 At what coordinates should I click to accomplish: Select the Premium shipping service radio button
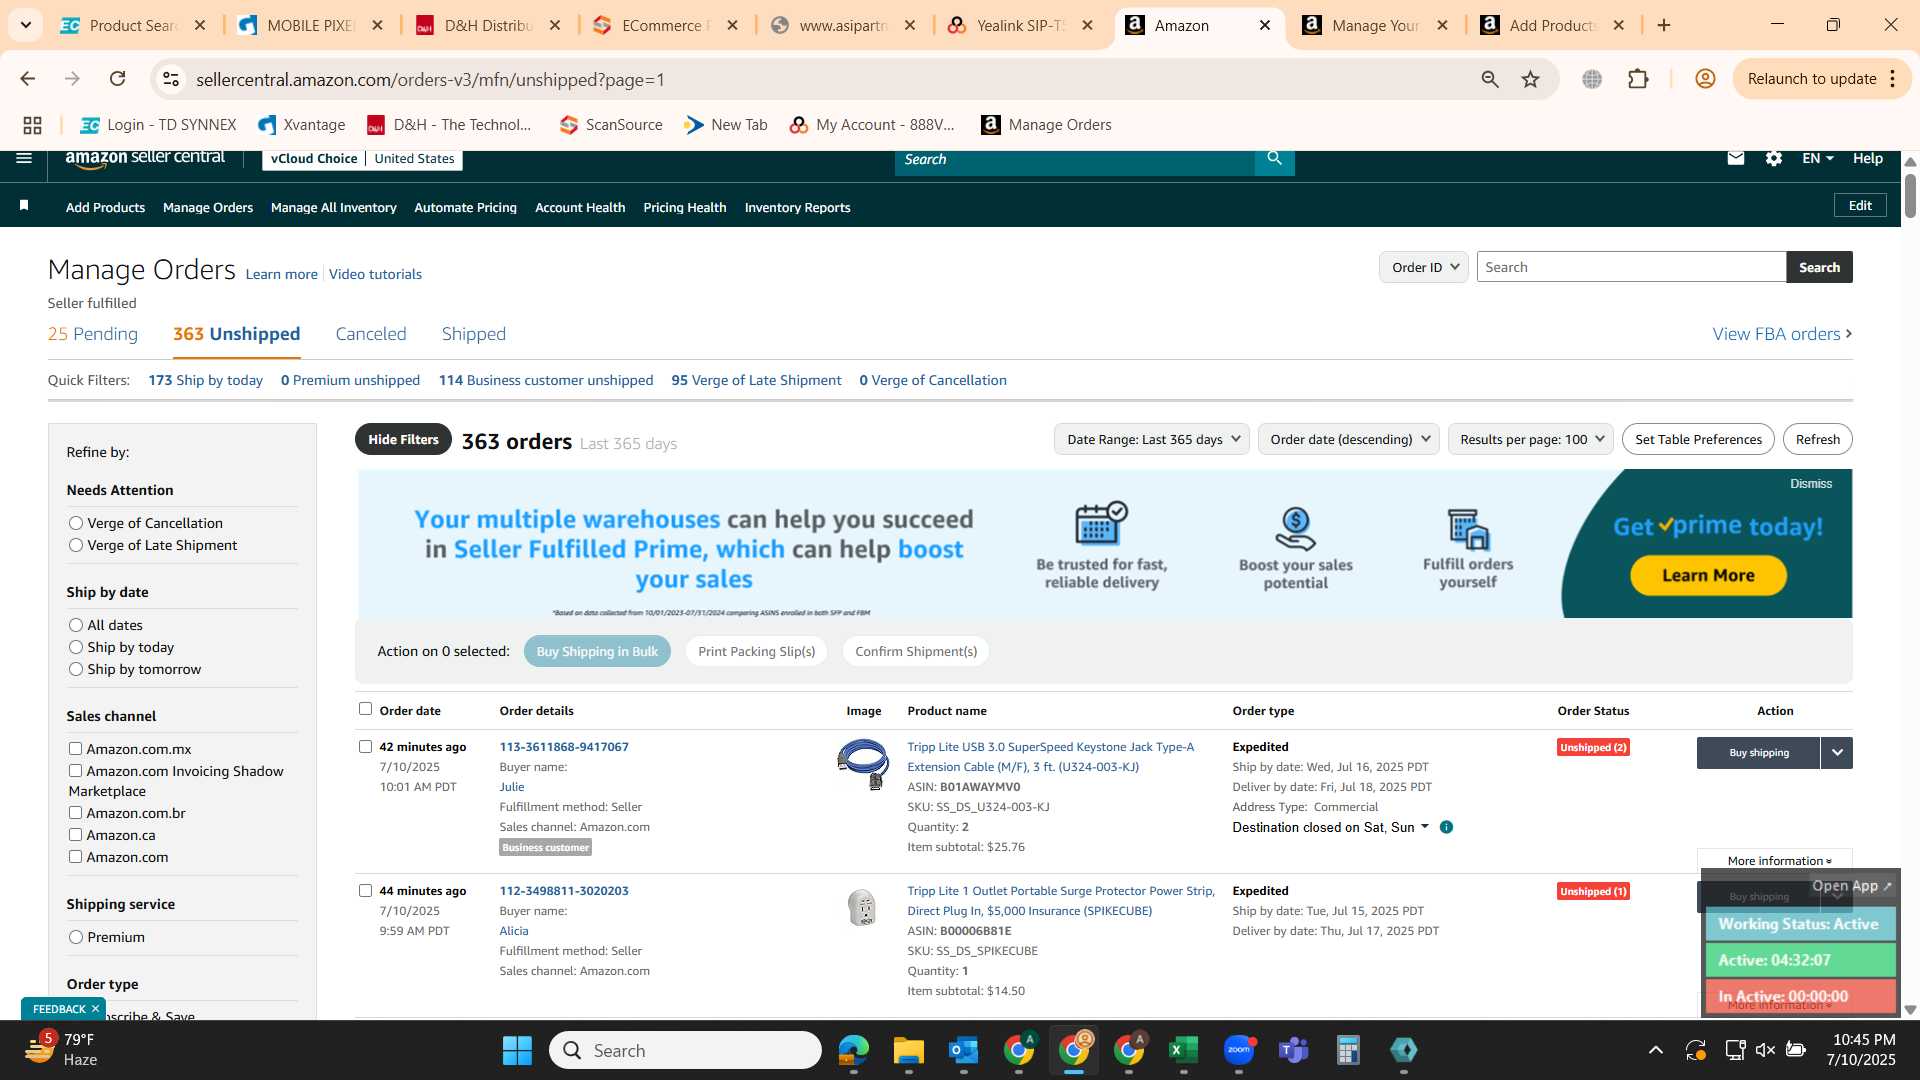click(x=75, y=937)
